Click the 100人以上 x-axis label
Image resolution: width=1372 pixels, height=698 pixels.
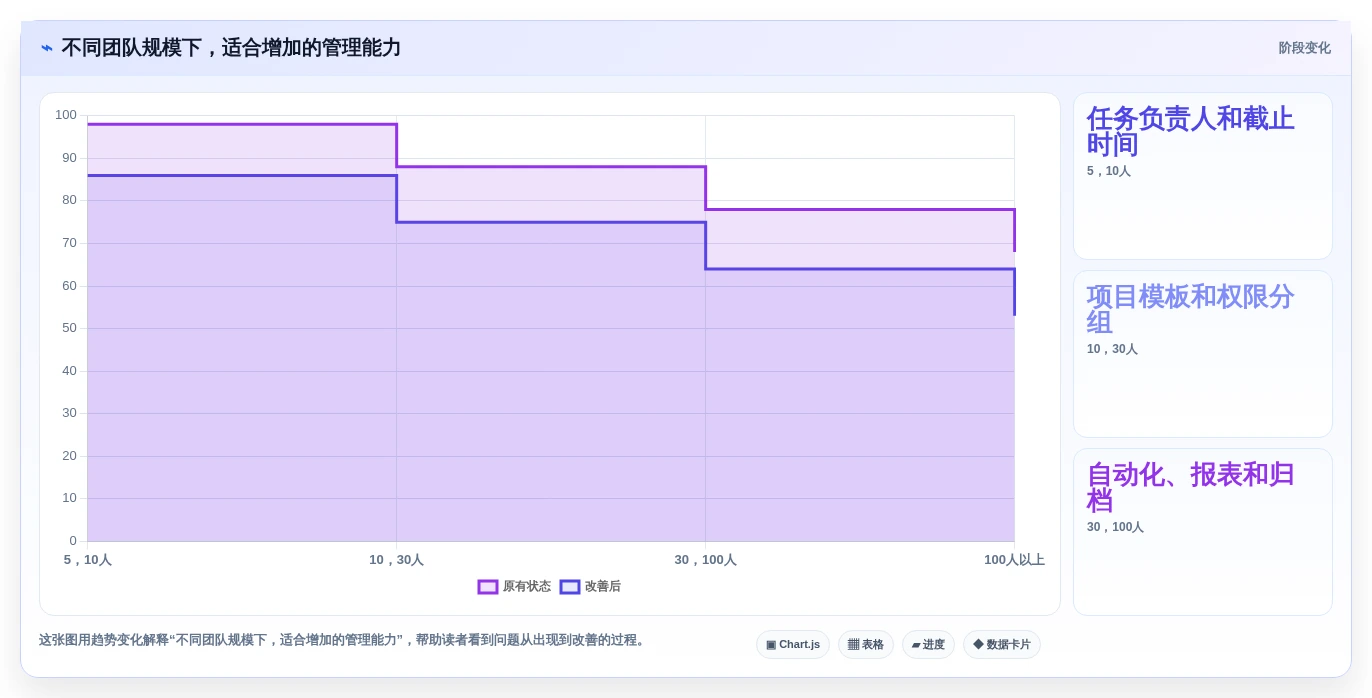pos(1014,560)
